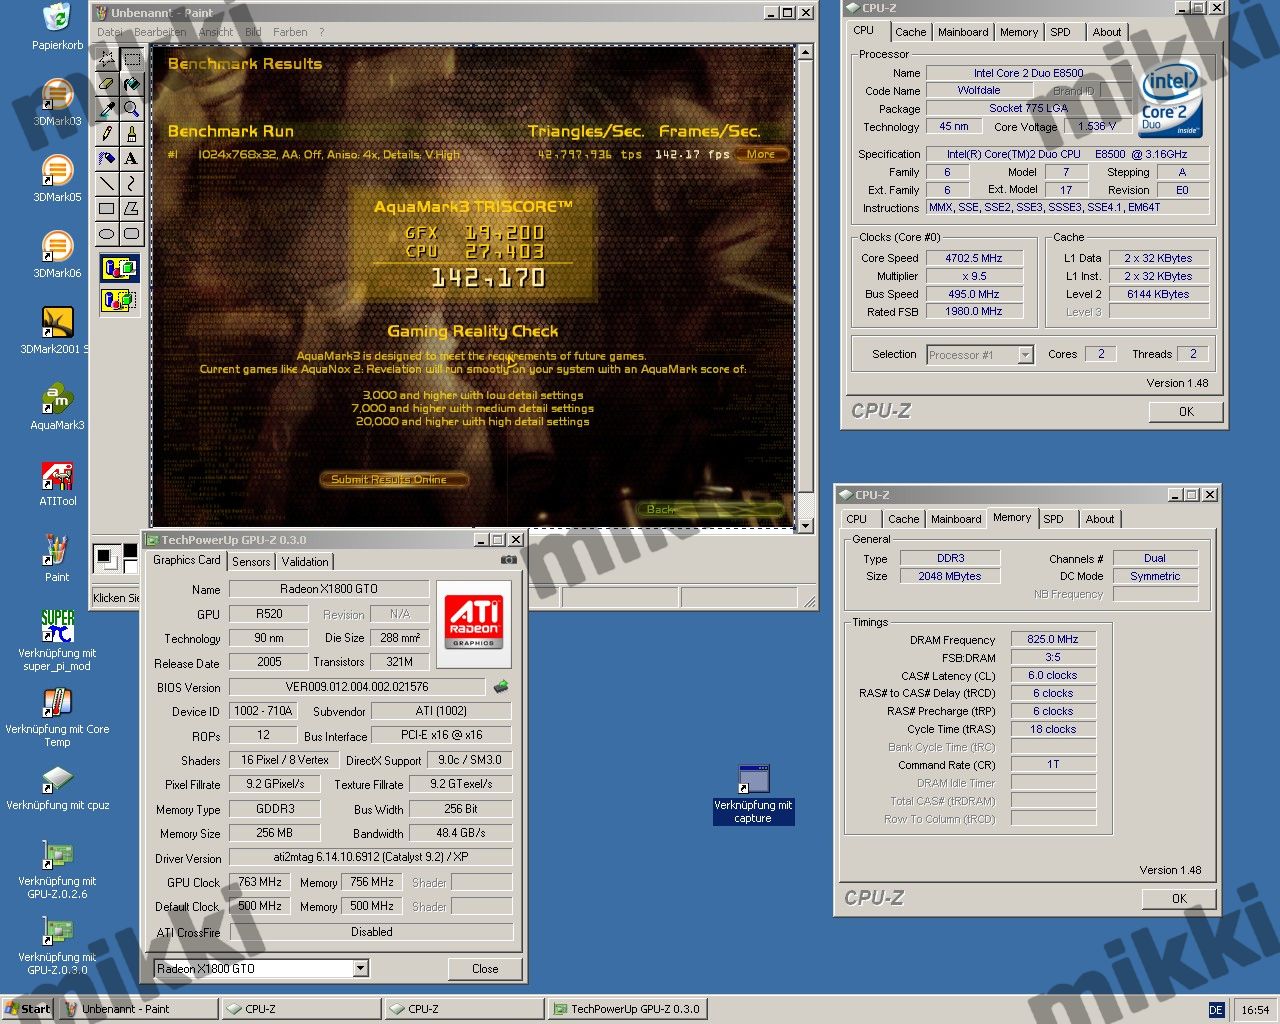Click Paint's vertical scrollbar down arrow
1280x1024 pixels.
pos(805,525)
